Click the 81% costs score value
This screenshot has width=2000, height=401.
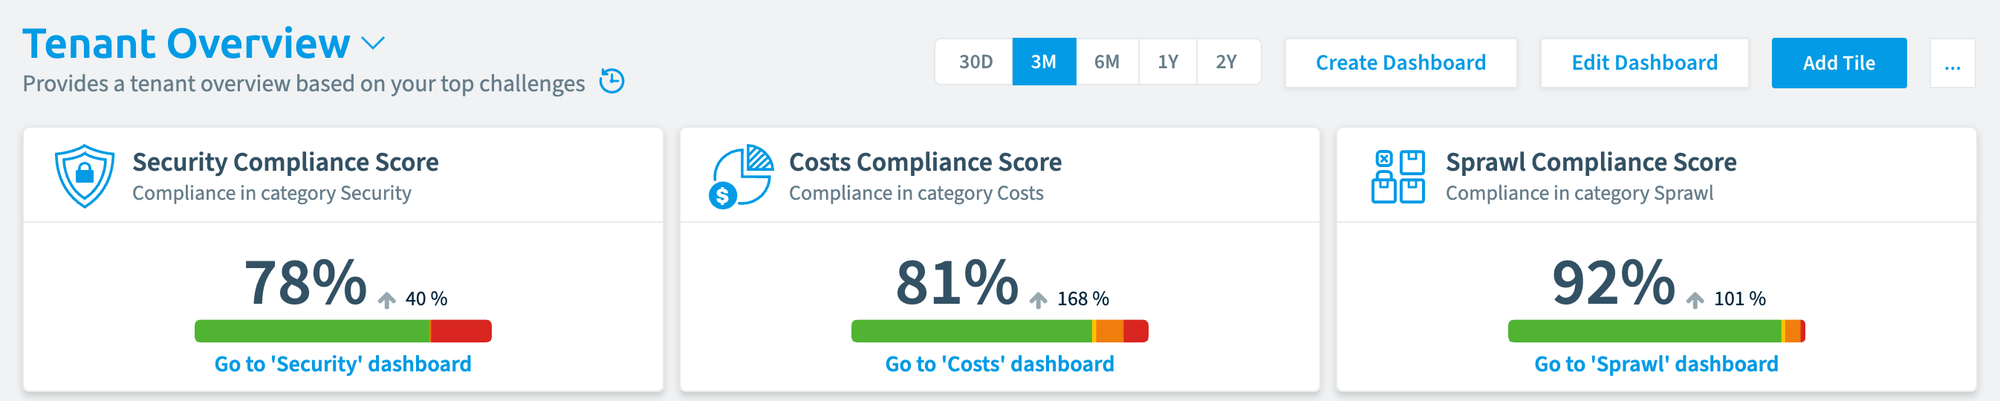957,282
